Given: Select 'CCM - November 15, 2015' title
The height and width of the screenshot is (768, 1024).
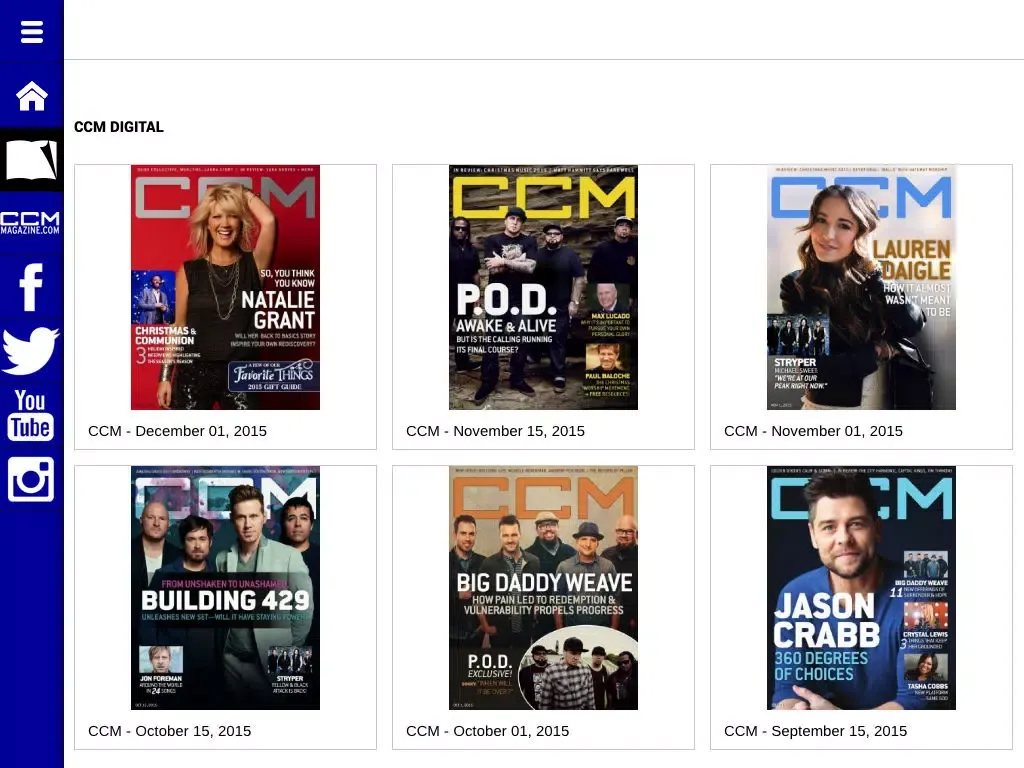Looking at the screenshot, I should click(496, 431).
